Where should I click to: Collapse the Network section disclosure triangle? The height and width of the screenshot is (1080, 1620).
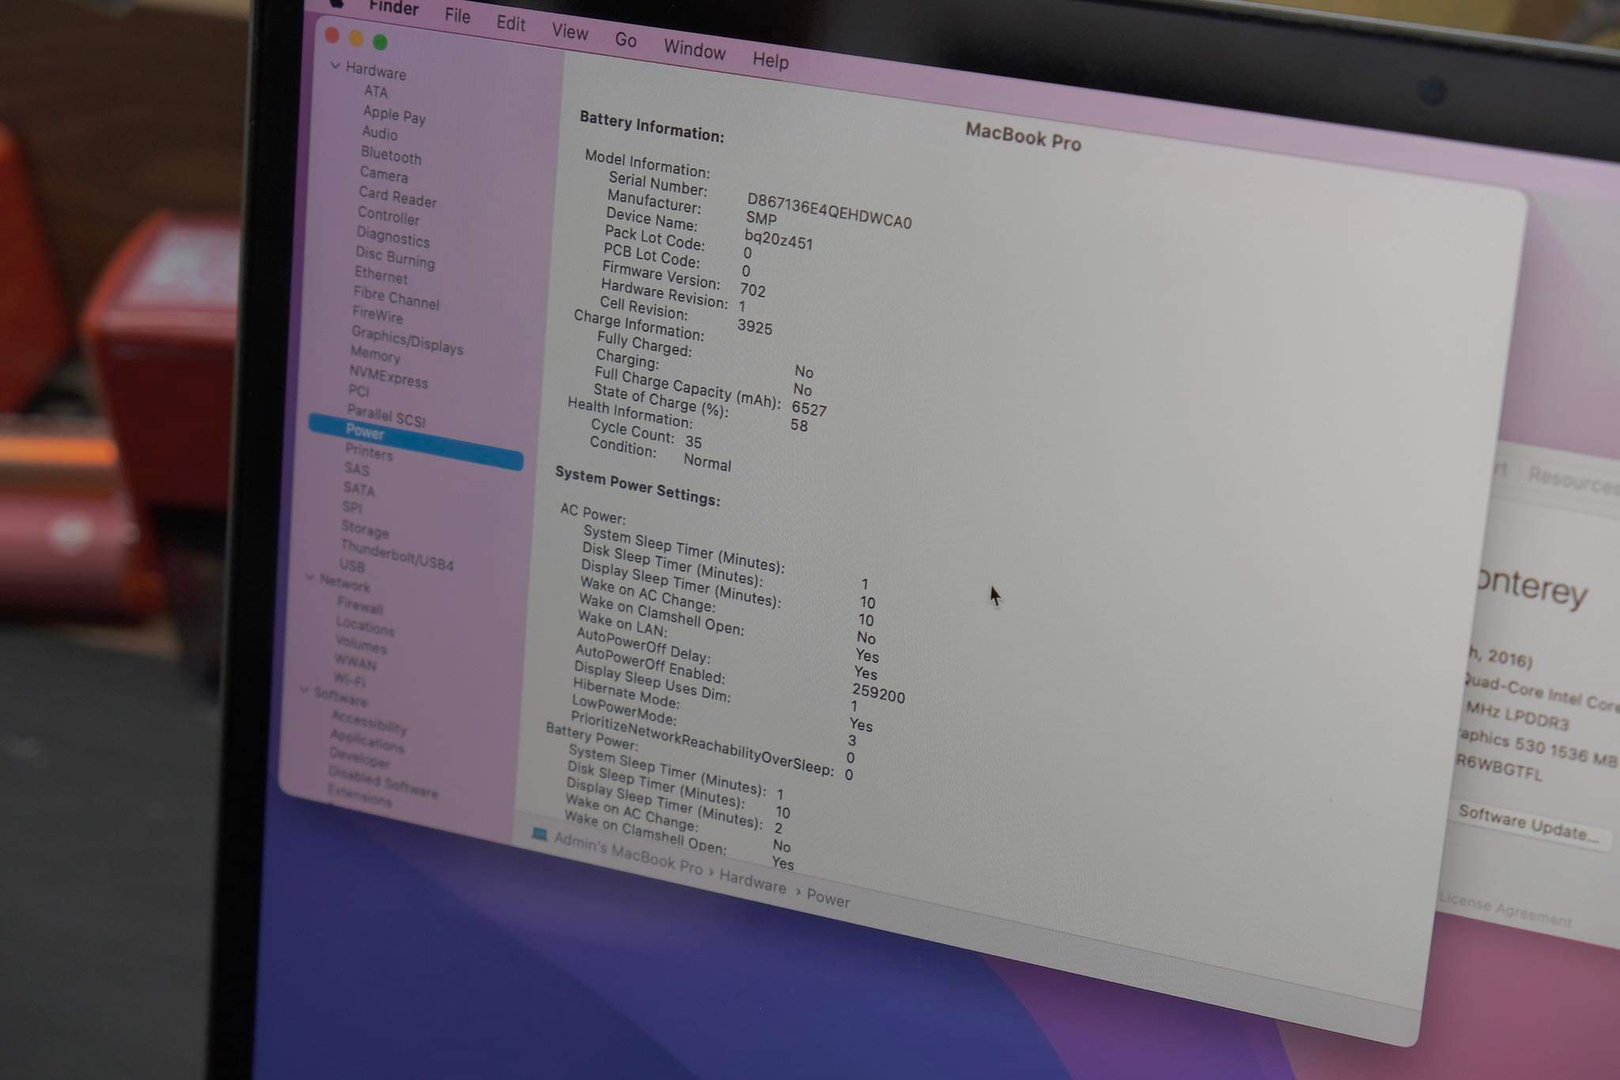pos(310,578)
